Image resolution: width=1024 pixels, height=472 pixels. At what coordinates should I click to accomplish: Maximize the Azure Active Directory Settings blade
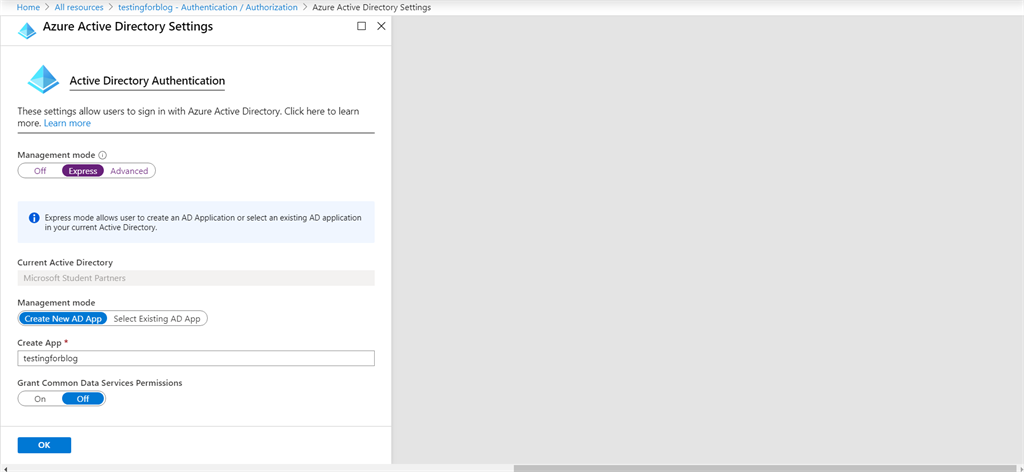(361, 26)
